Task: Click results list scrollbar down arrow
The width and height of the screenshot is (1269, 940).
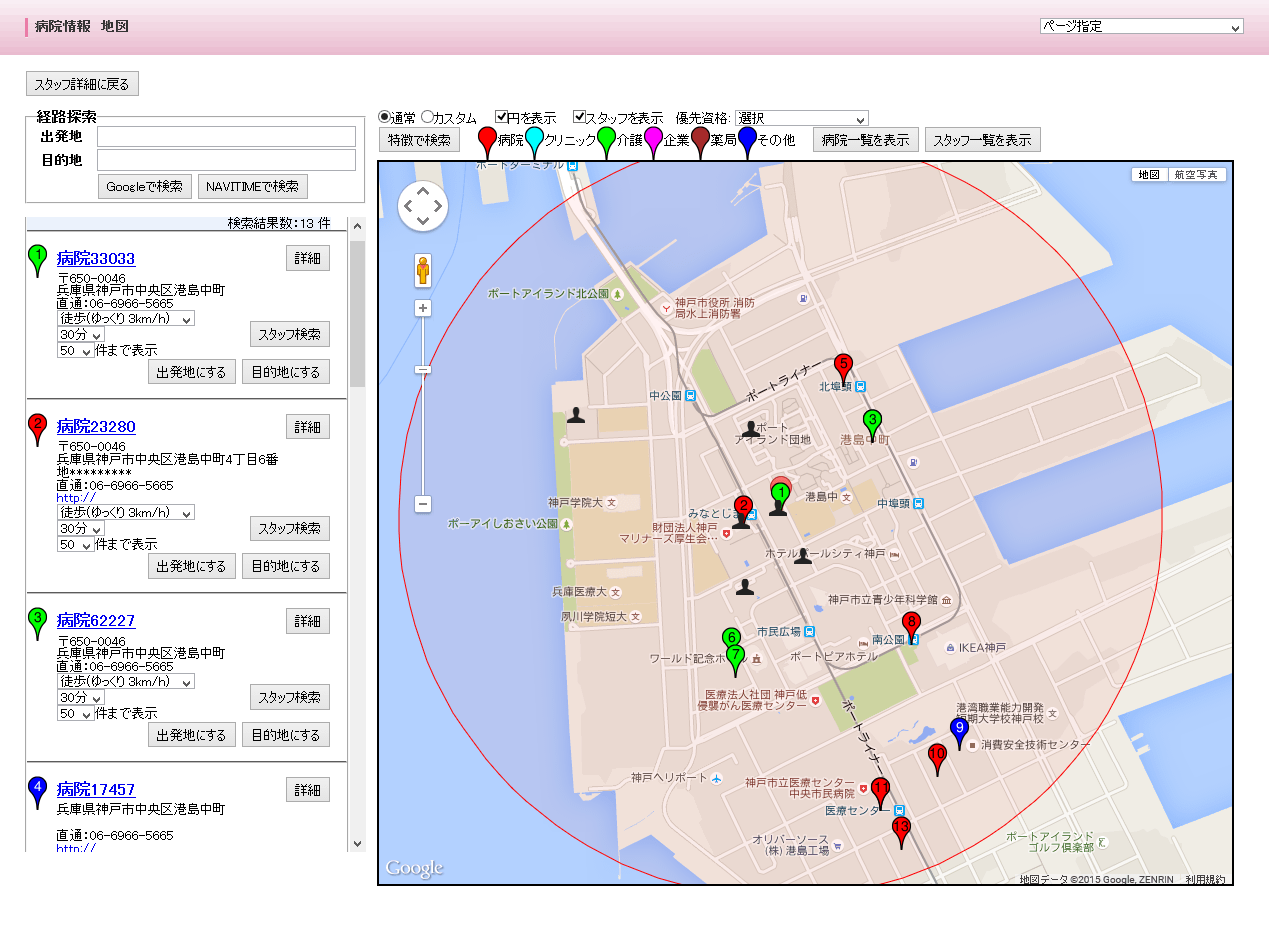Action: pos(357,843)
